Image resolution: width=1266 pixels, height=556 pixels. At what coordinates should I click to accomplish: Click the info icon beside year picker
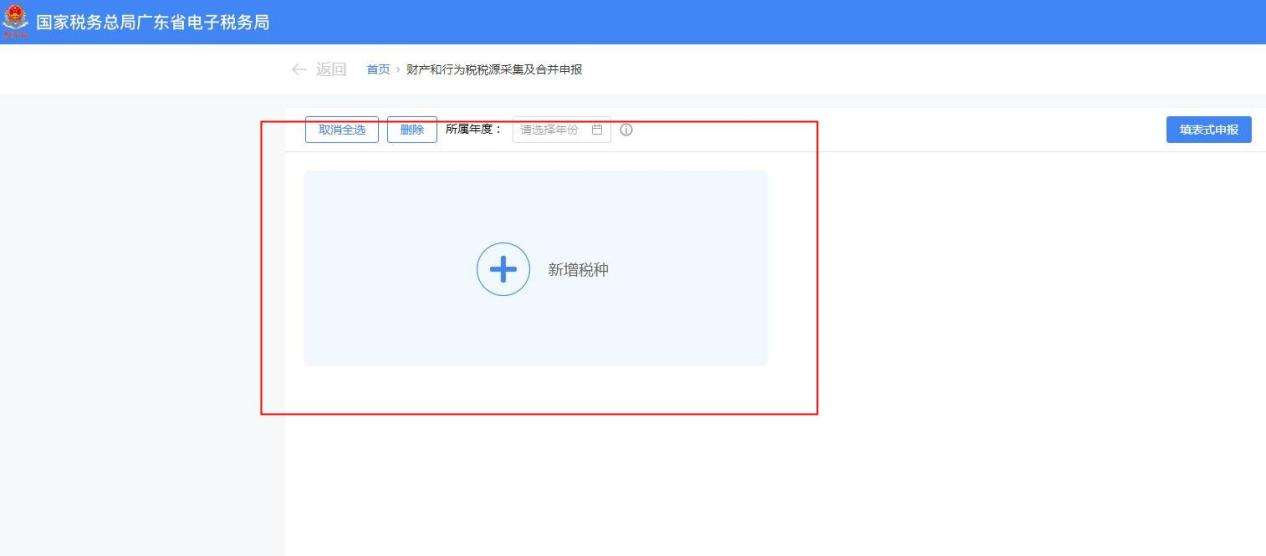(x=626, y=130)
